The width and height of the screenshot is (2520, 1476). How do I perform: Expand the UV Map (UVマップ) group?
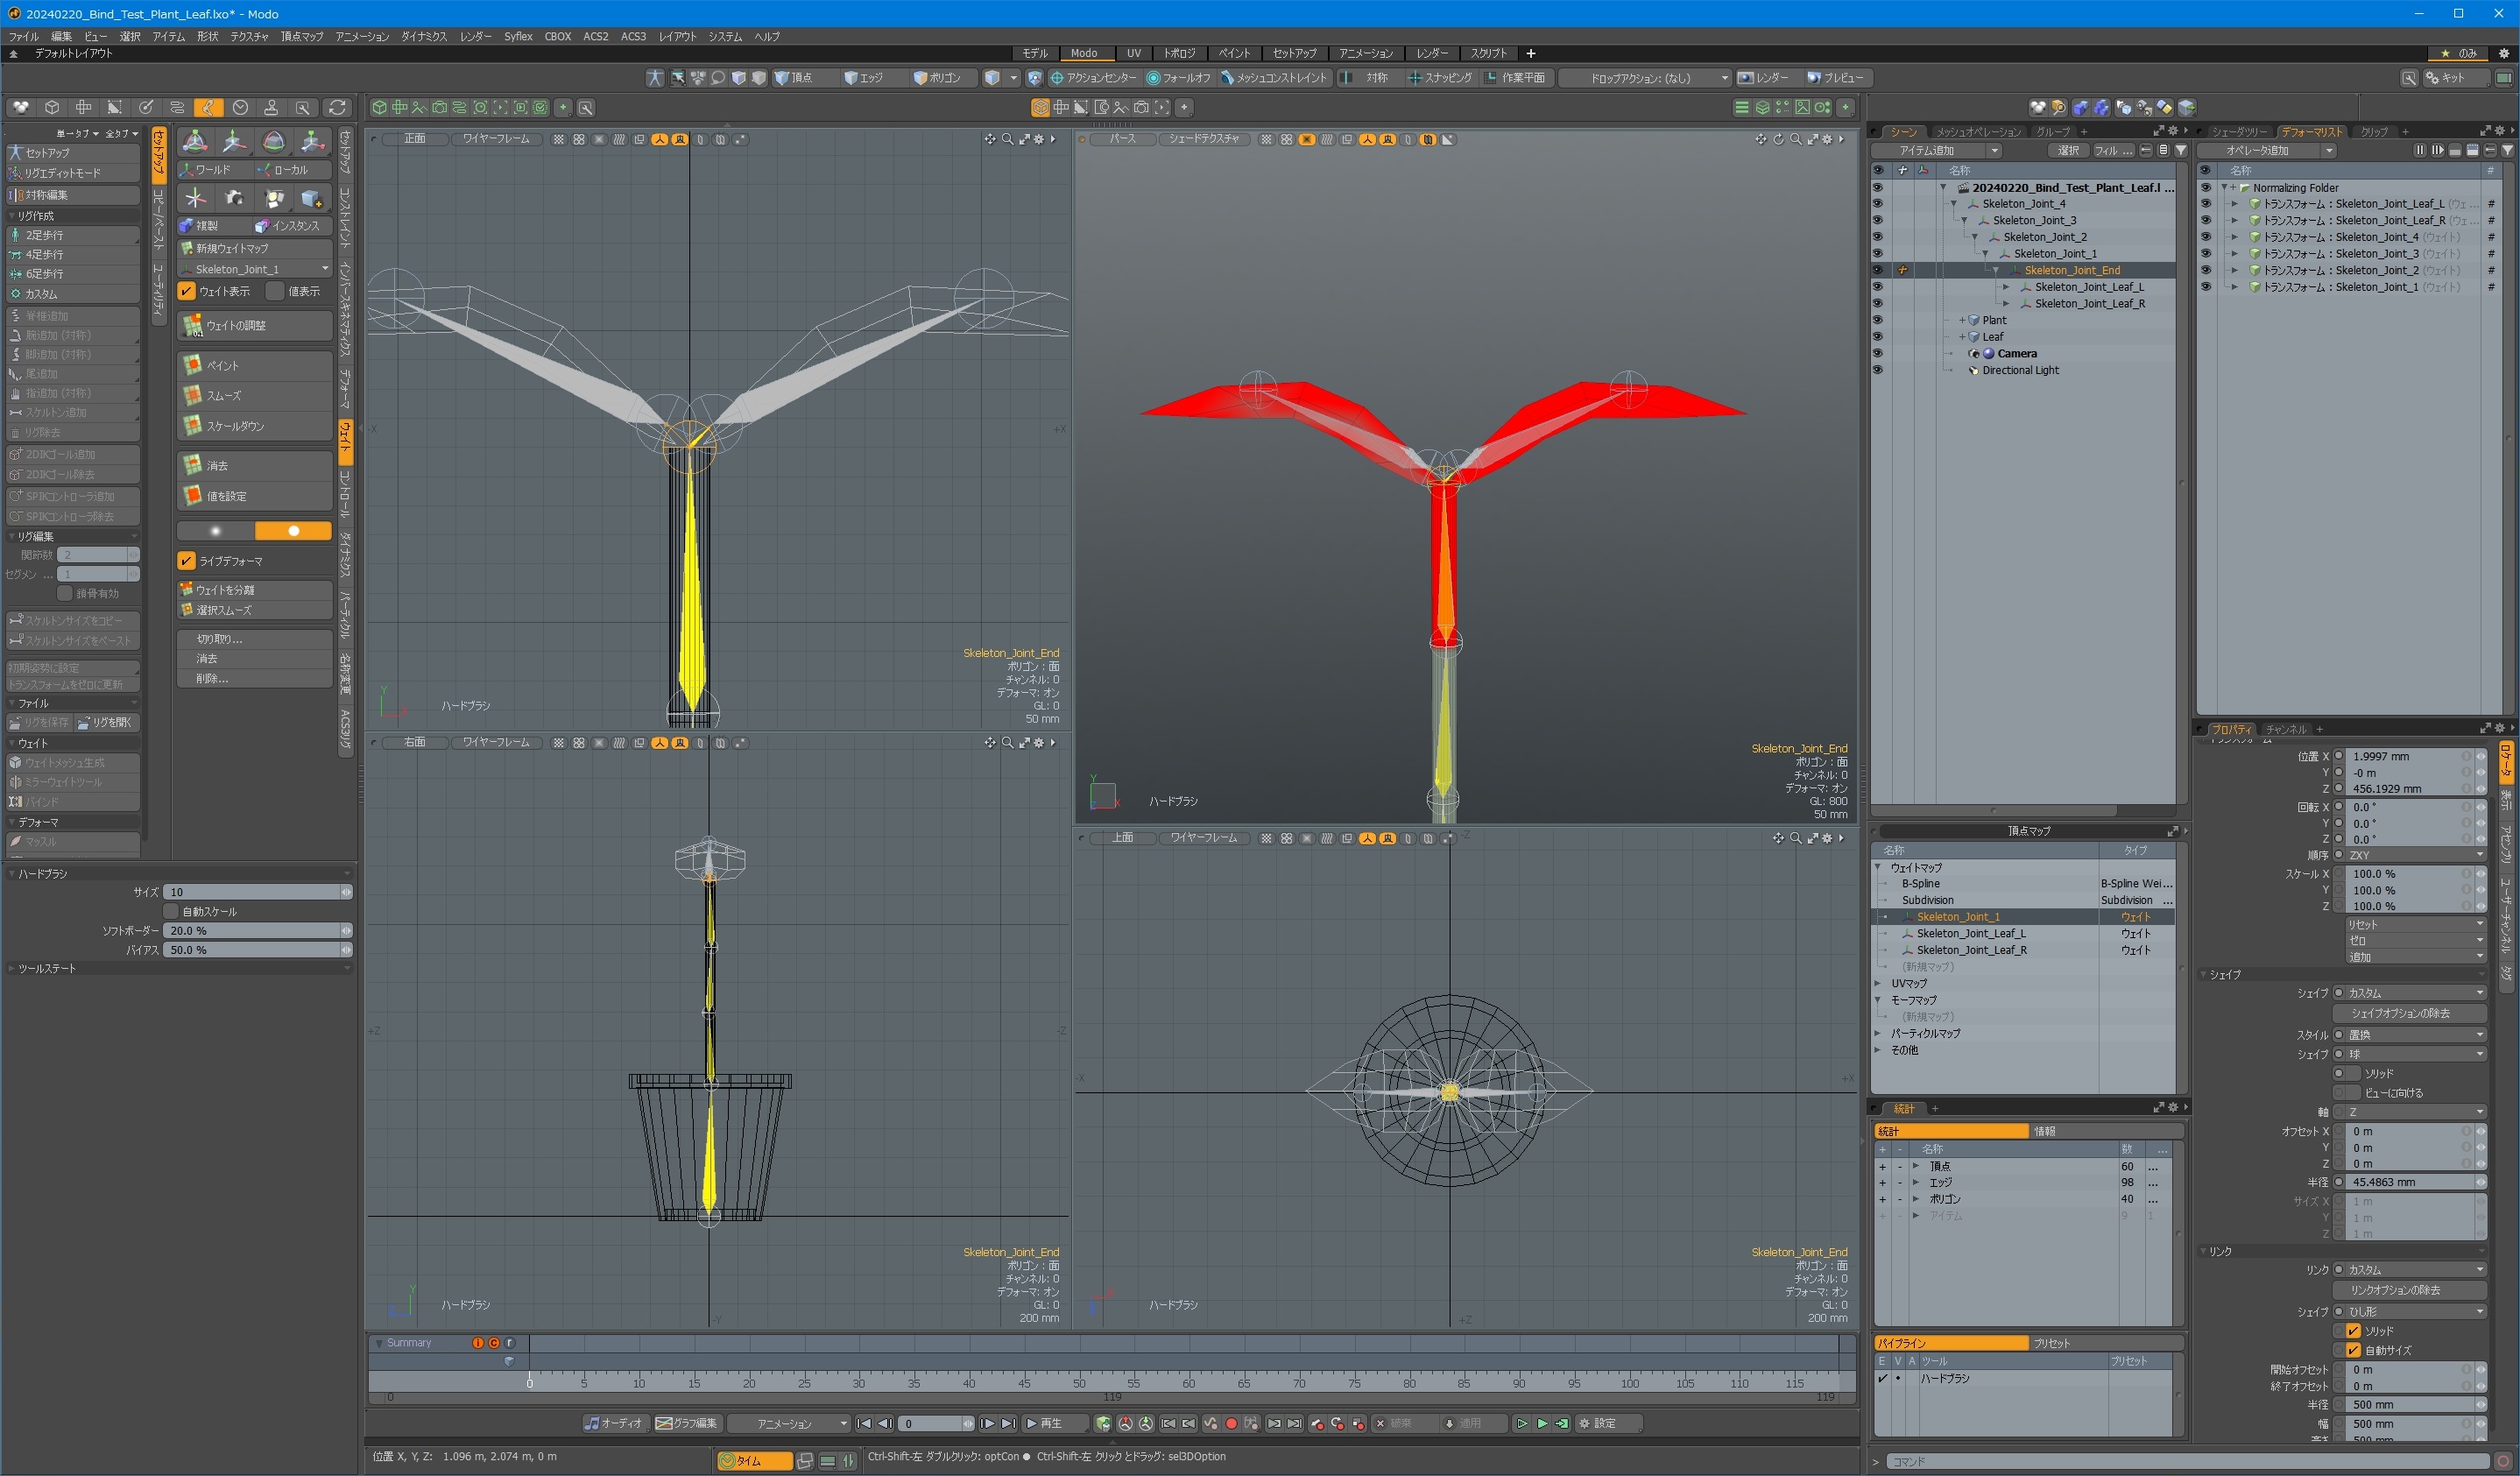pyautogui.click(x=1878, y=984)
